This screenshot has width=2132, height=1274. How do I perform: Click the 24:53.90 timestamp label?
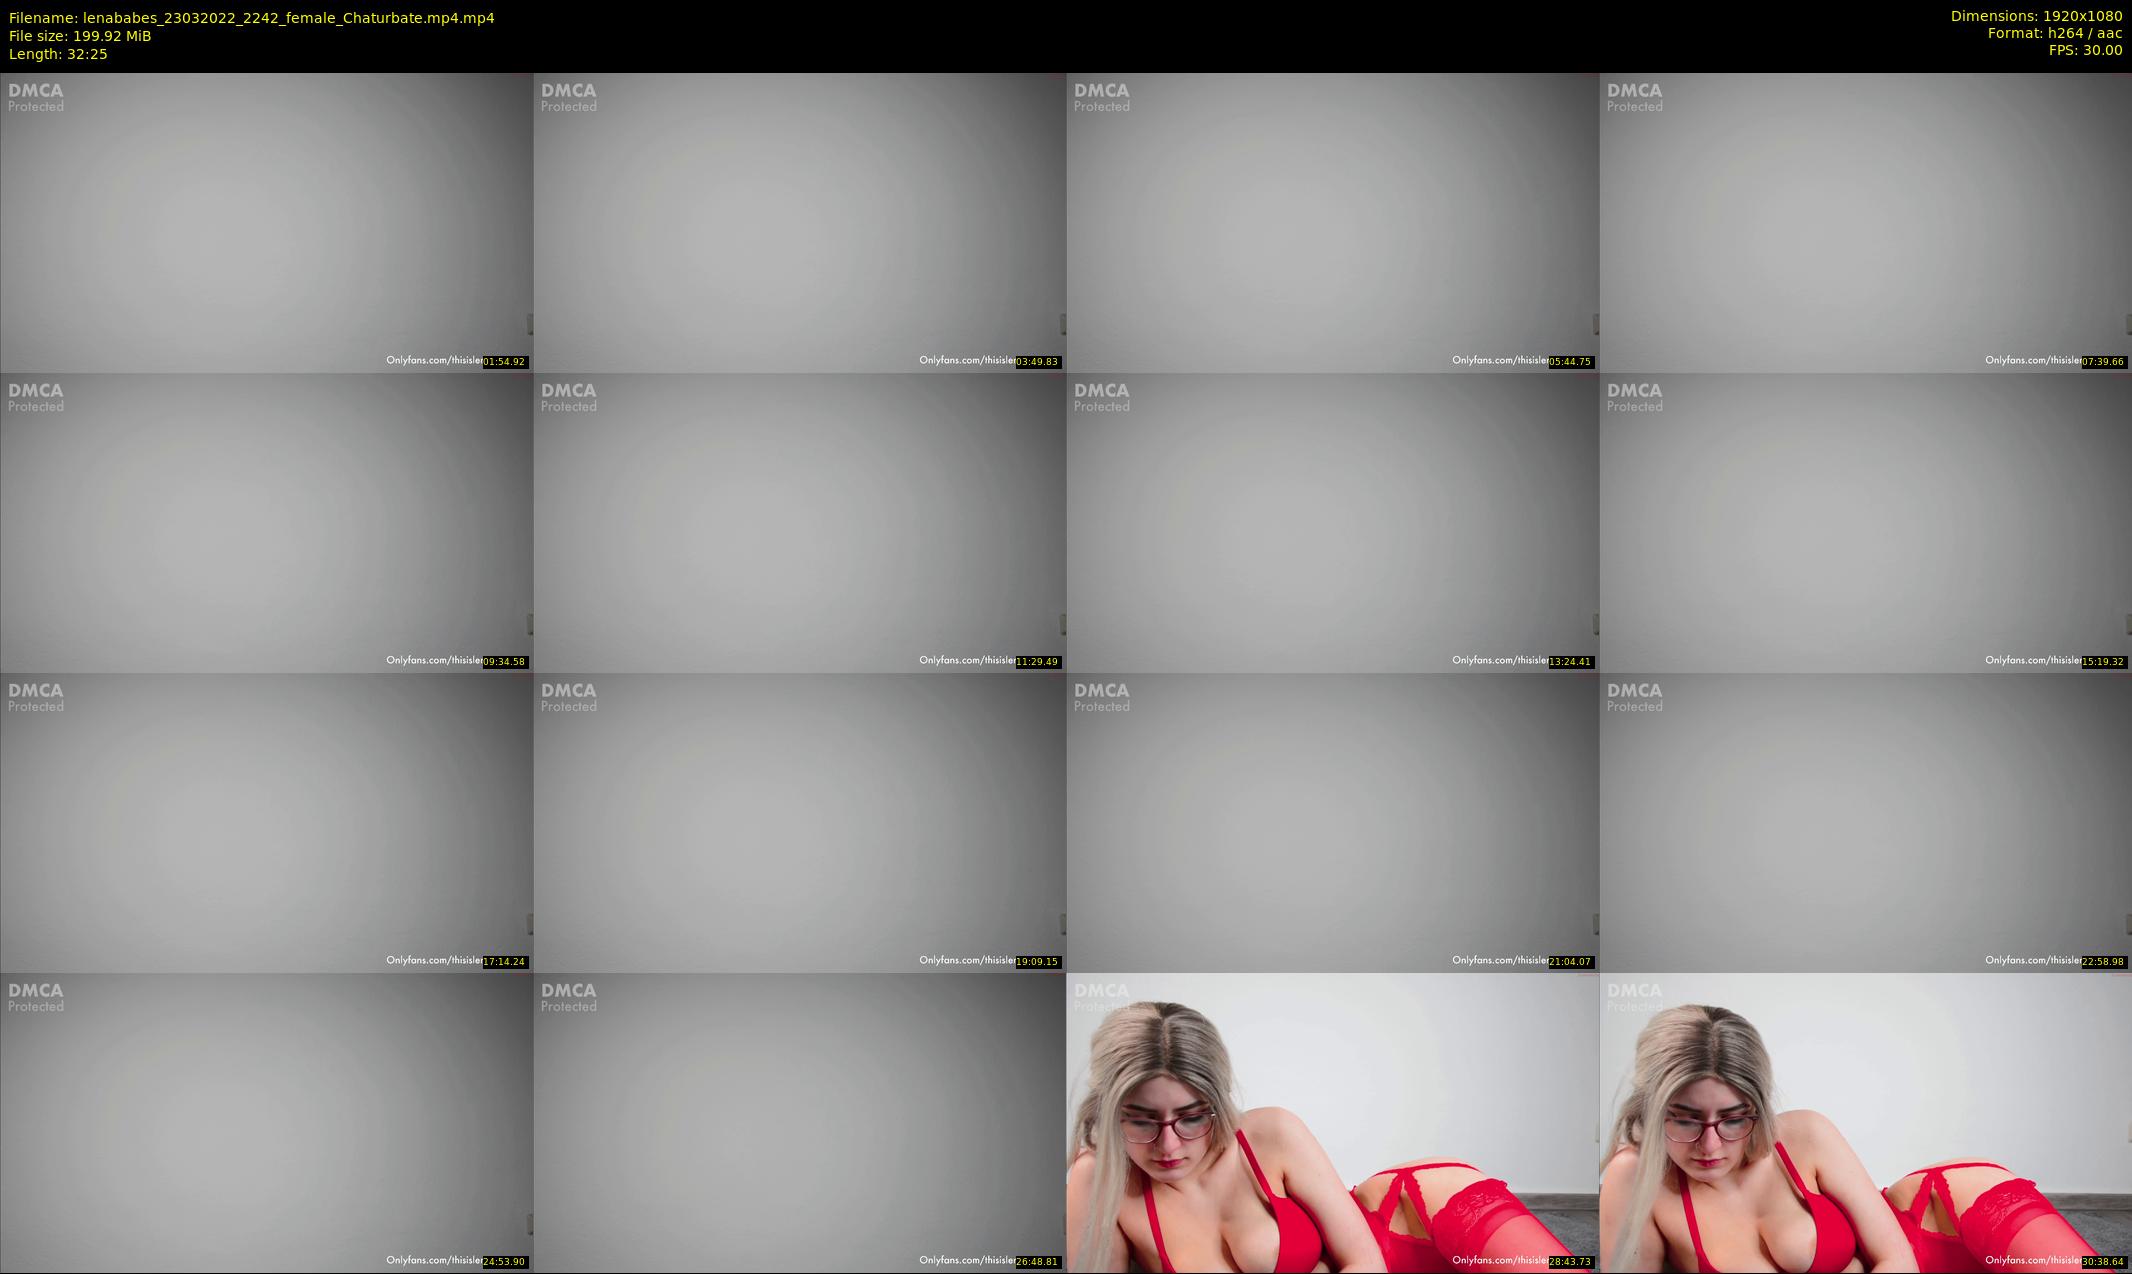click(504, 1262)
